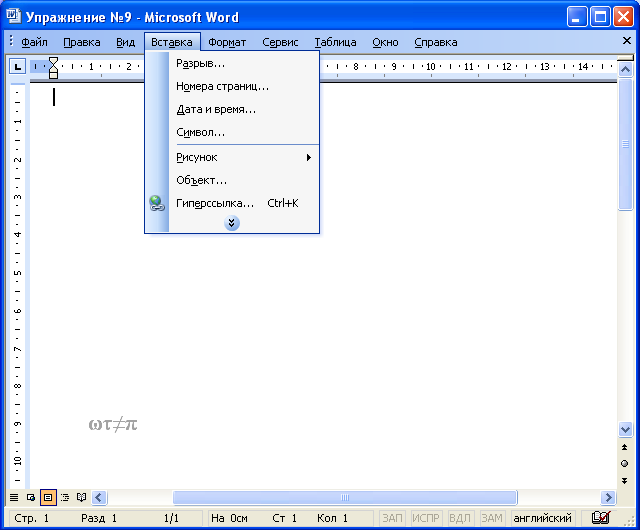Click the window resize grip at the status bar end
The image size is (640, 530).
[628, 521]
